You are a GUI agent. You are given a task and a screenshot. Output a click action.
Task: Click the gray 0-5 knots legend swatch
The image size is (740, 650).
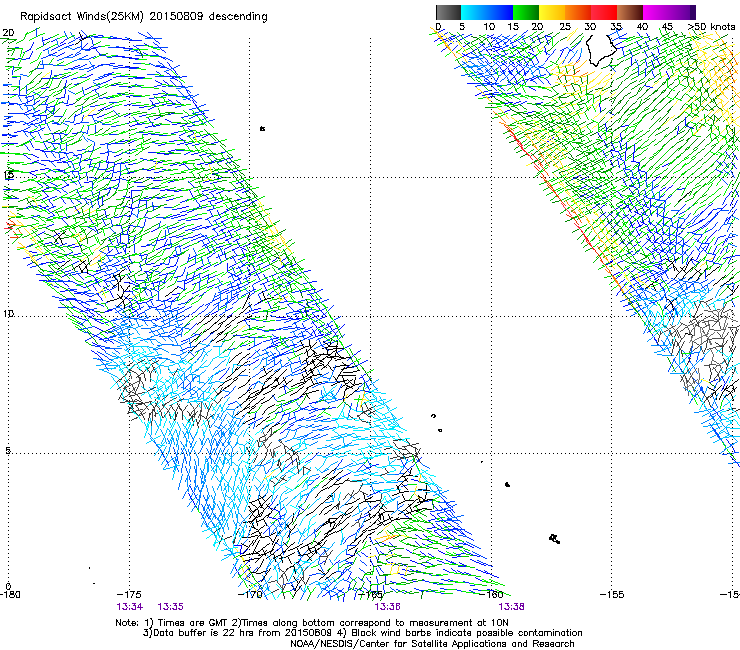(448, 12)
